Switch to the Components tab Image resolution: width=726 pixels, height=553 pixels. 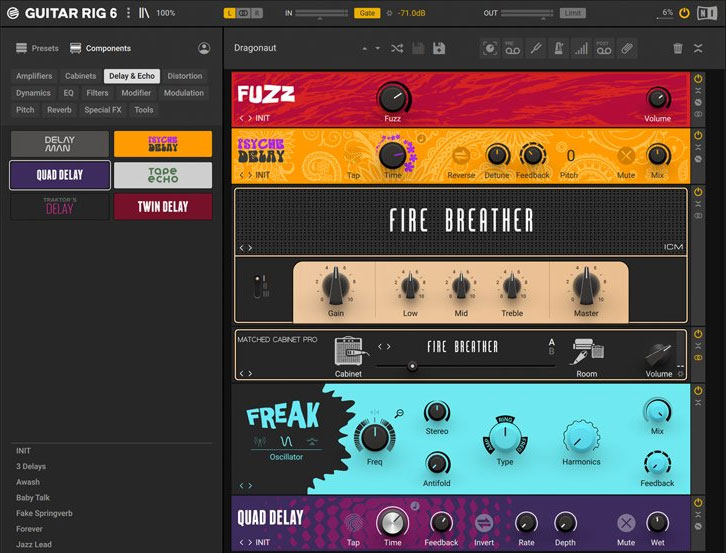point(100,48)
